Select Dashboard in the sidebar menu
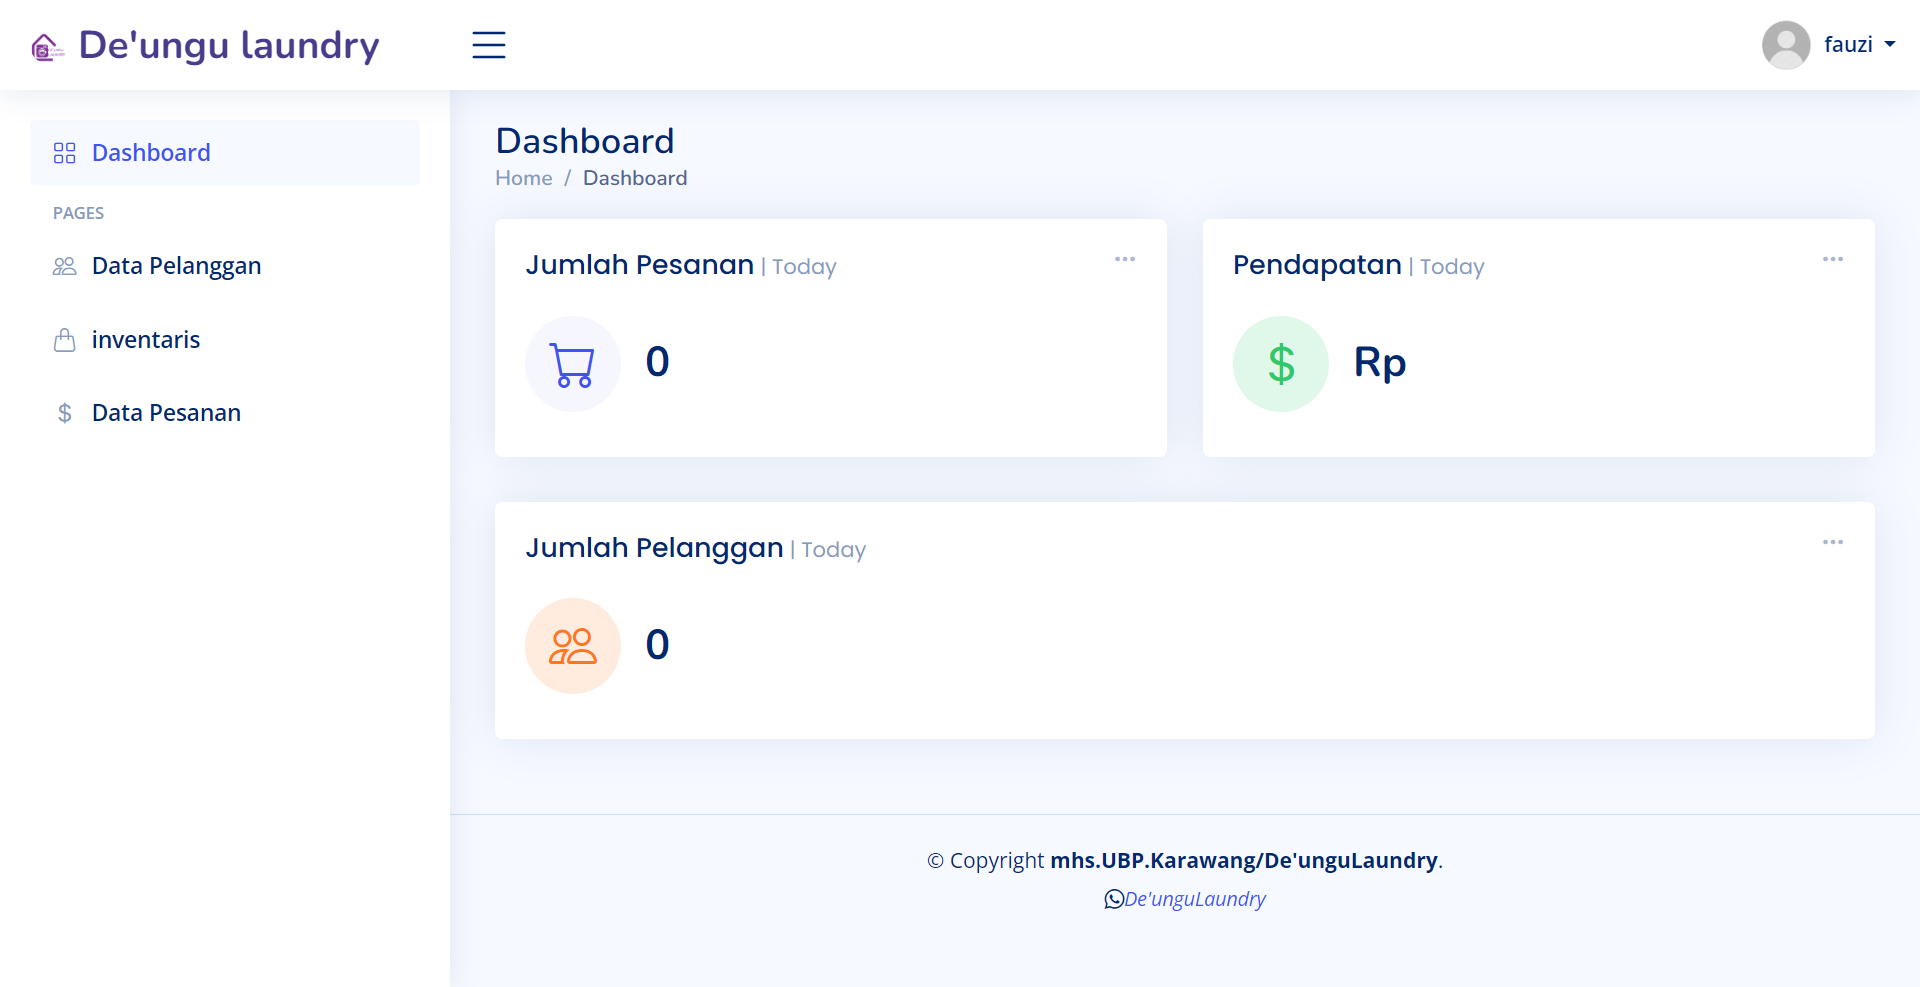The height and width of the screenshot is (987, 1920). pos(225,153)
